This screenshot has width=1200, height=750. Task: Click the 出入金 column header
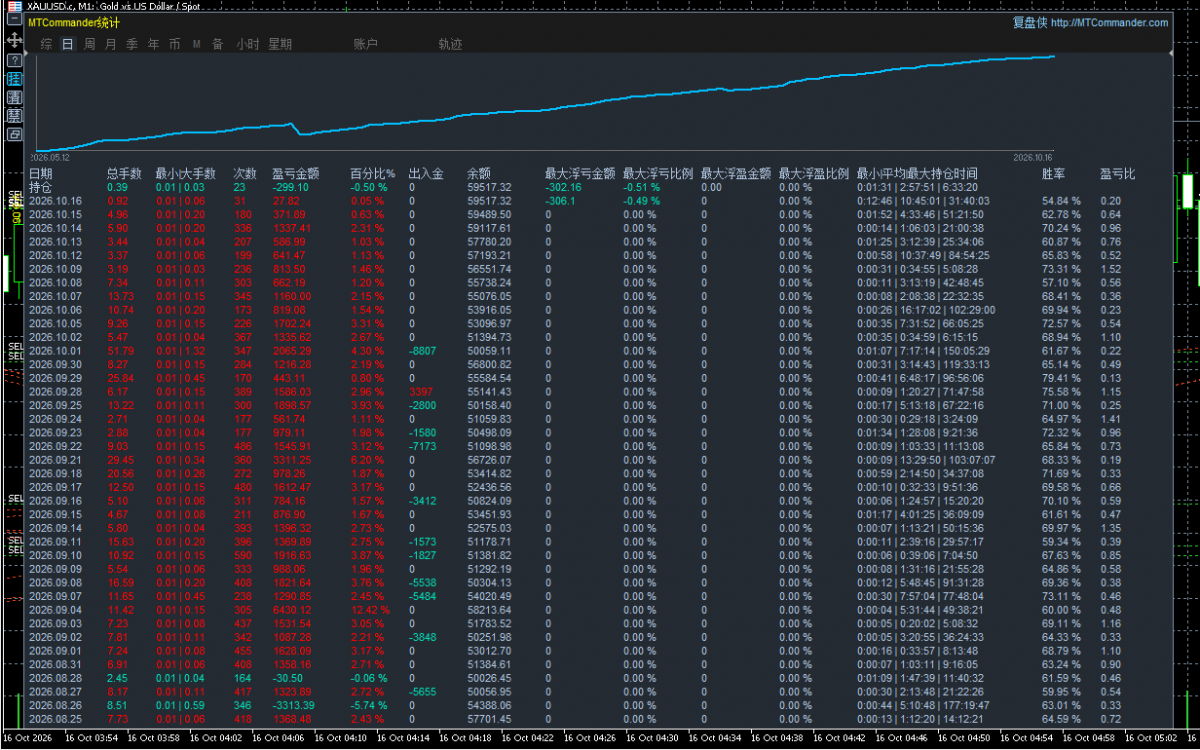pyautogui.click(x=426, y=174)
